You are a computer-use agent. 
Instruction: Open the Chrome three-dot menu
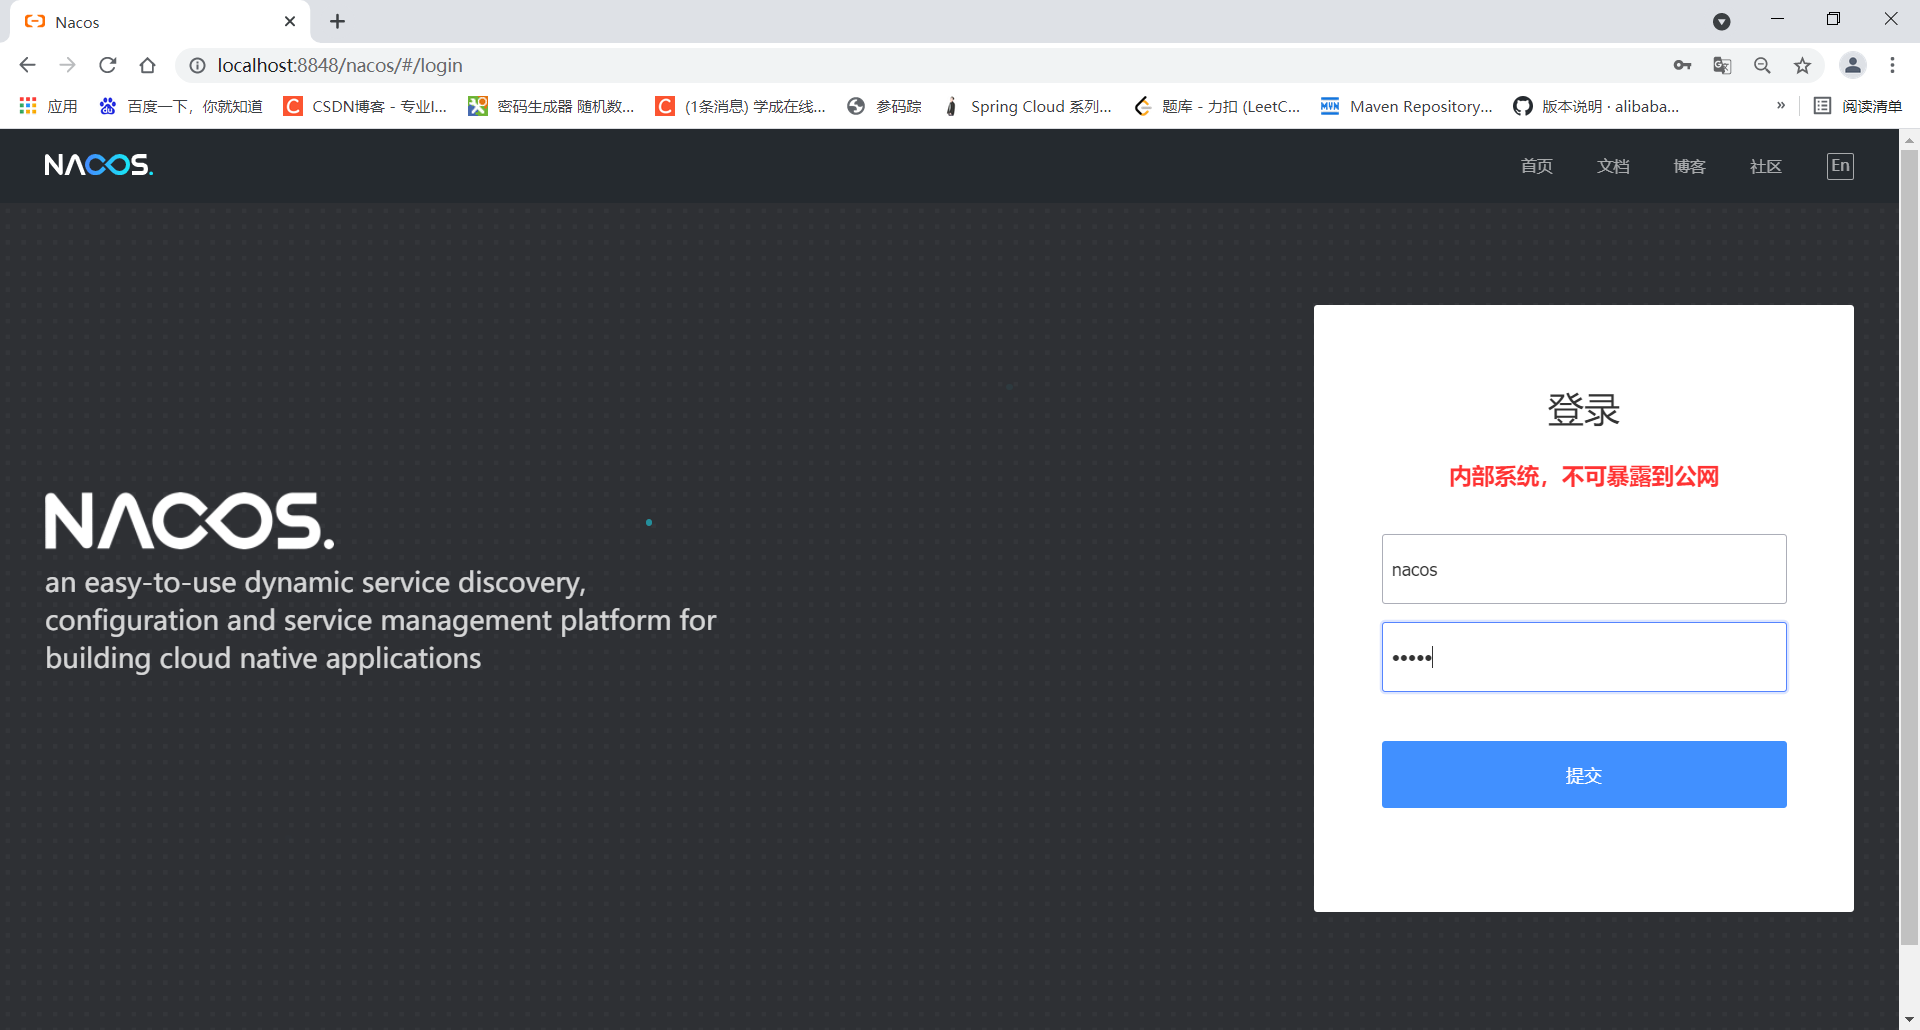(x=1892, y=65)
